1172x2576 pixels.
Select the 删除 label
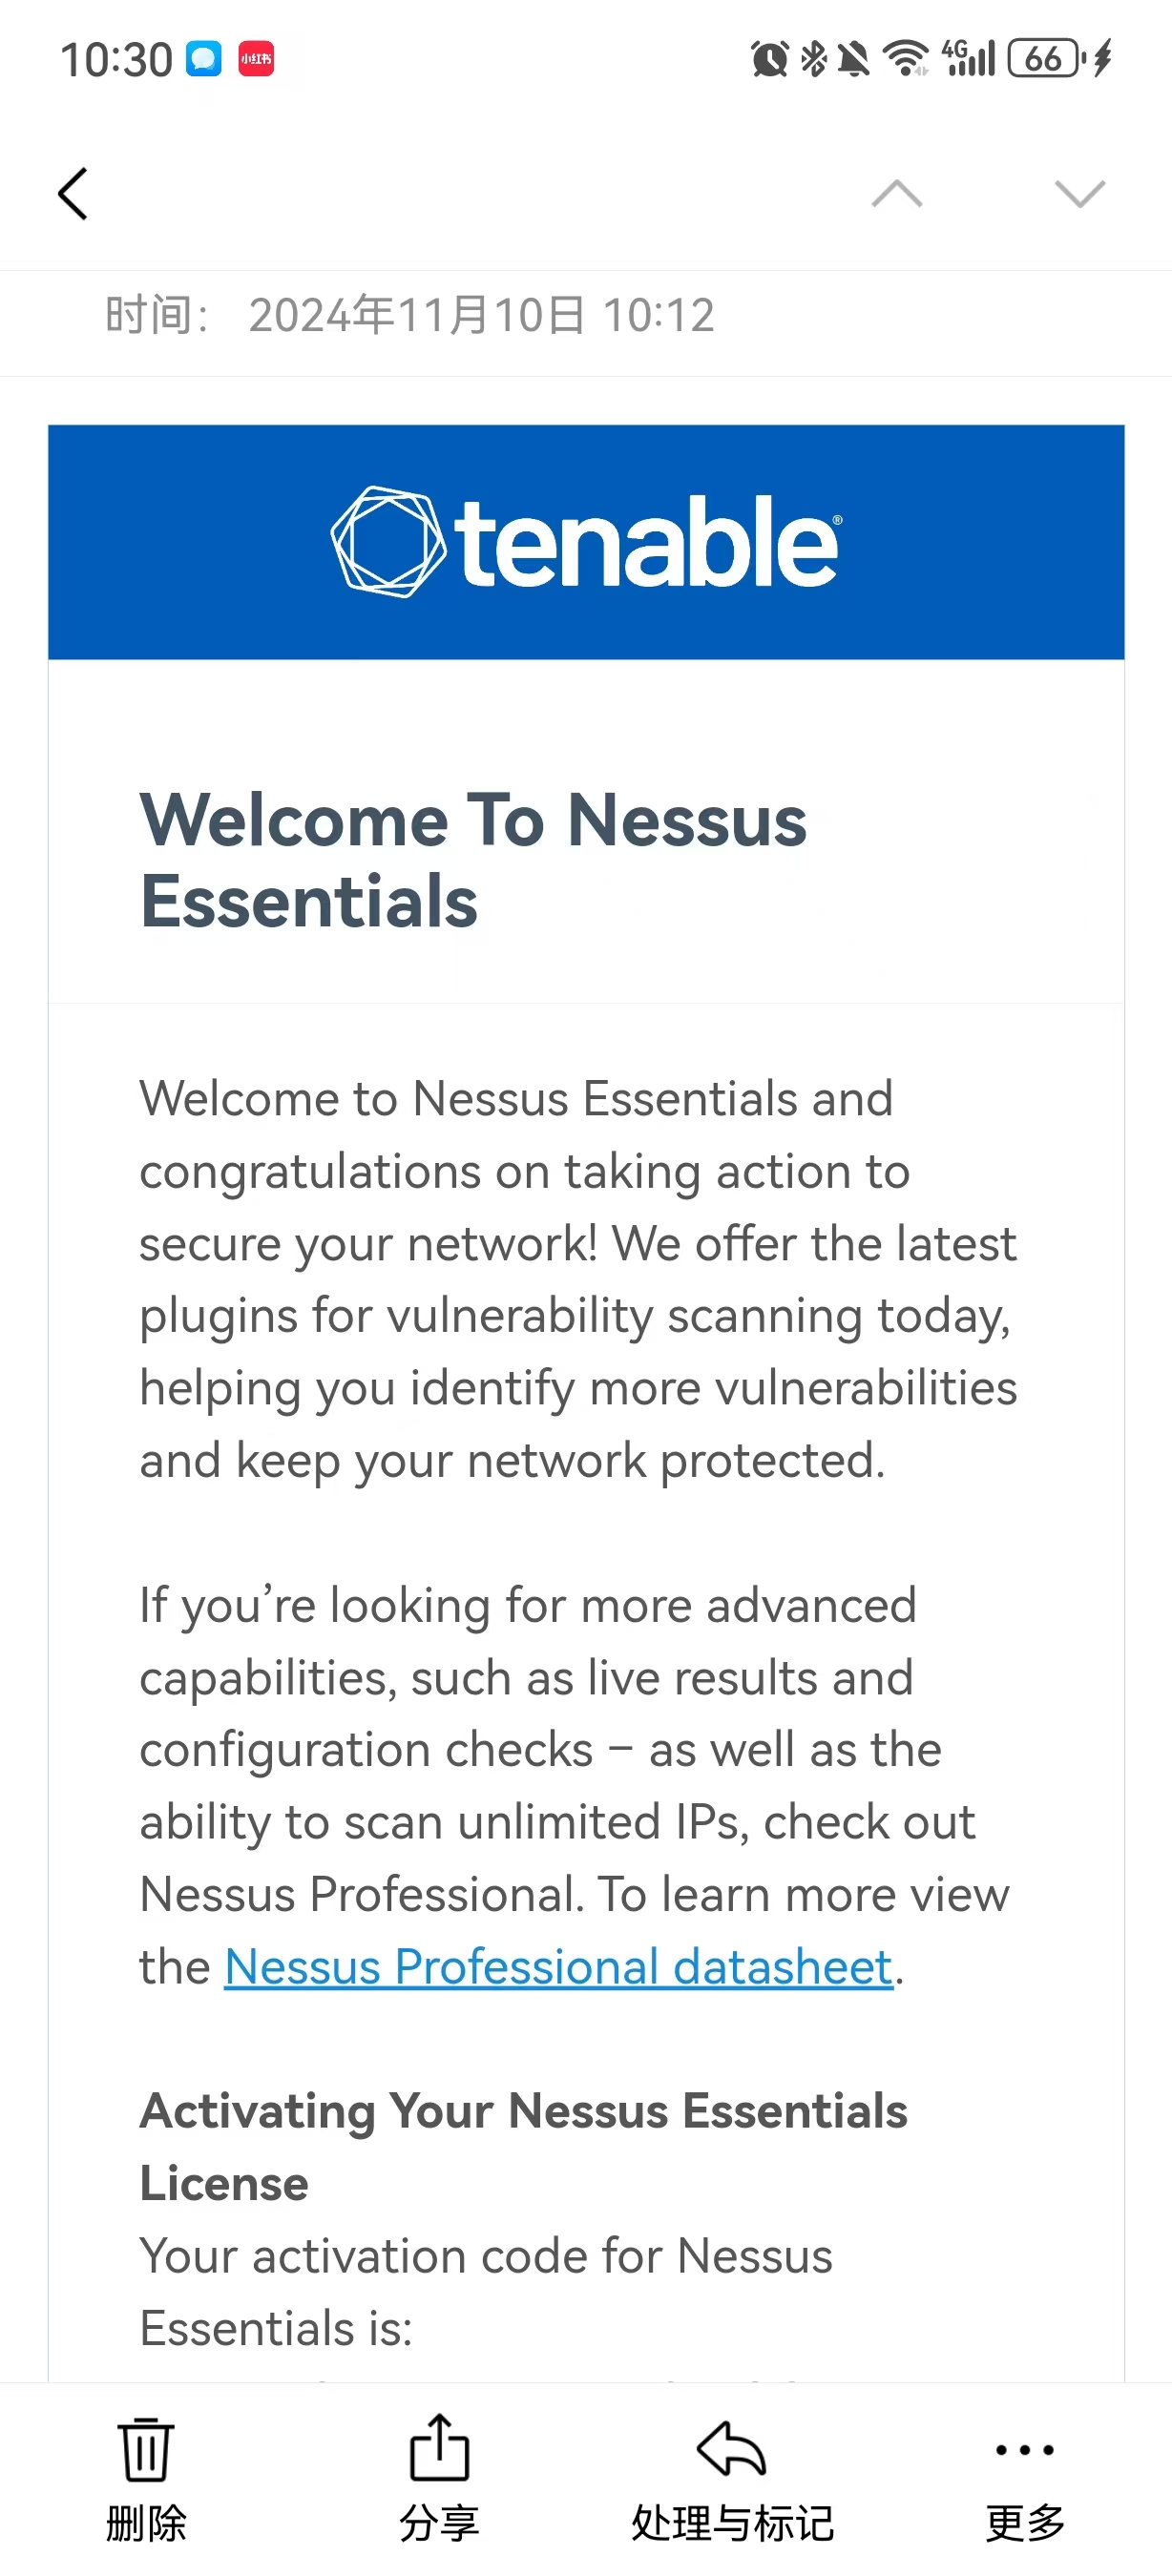(146, 2523)
